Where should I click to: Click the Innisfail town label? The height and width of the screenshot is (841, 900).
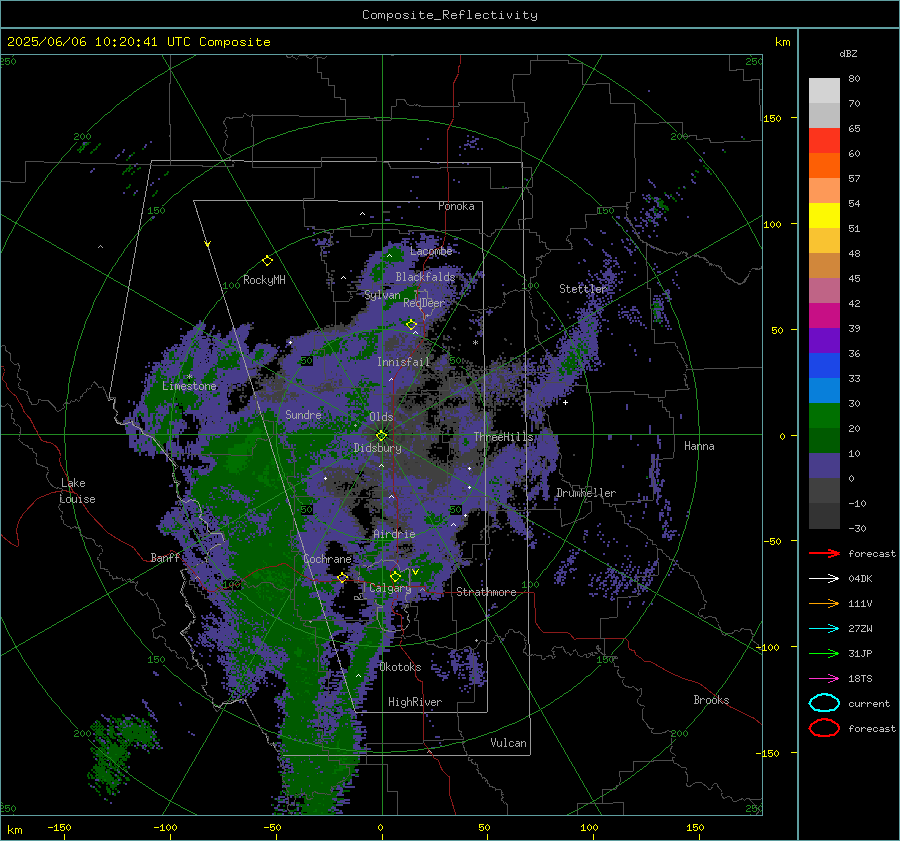[403, 362]
